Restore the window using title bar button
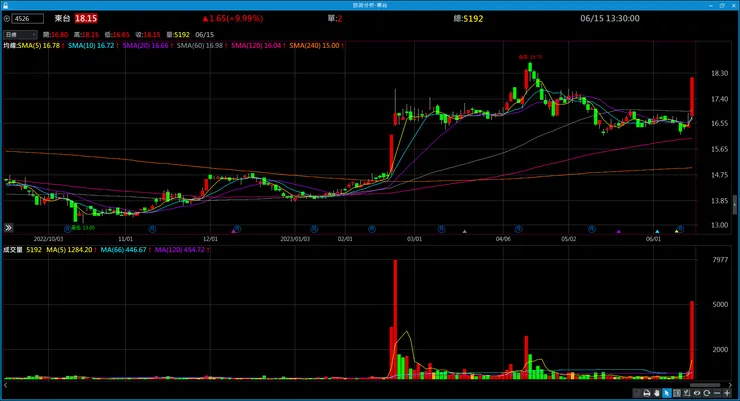740x401 pixels. 722,5
